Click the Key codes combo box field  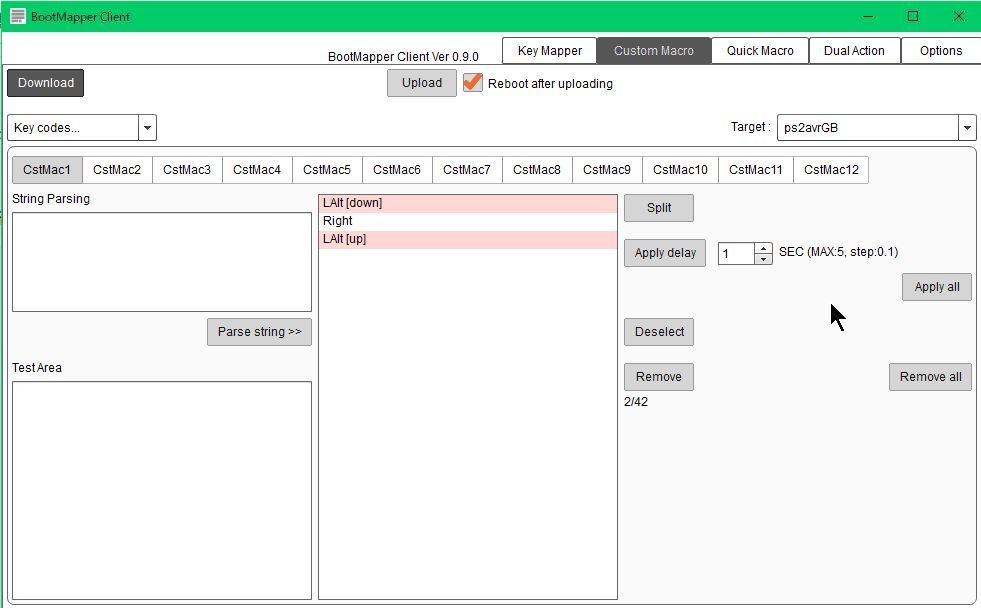click(73, 128)
